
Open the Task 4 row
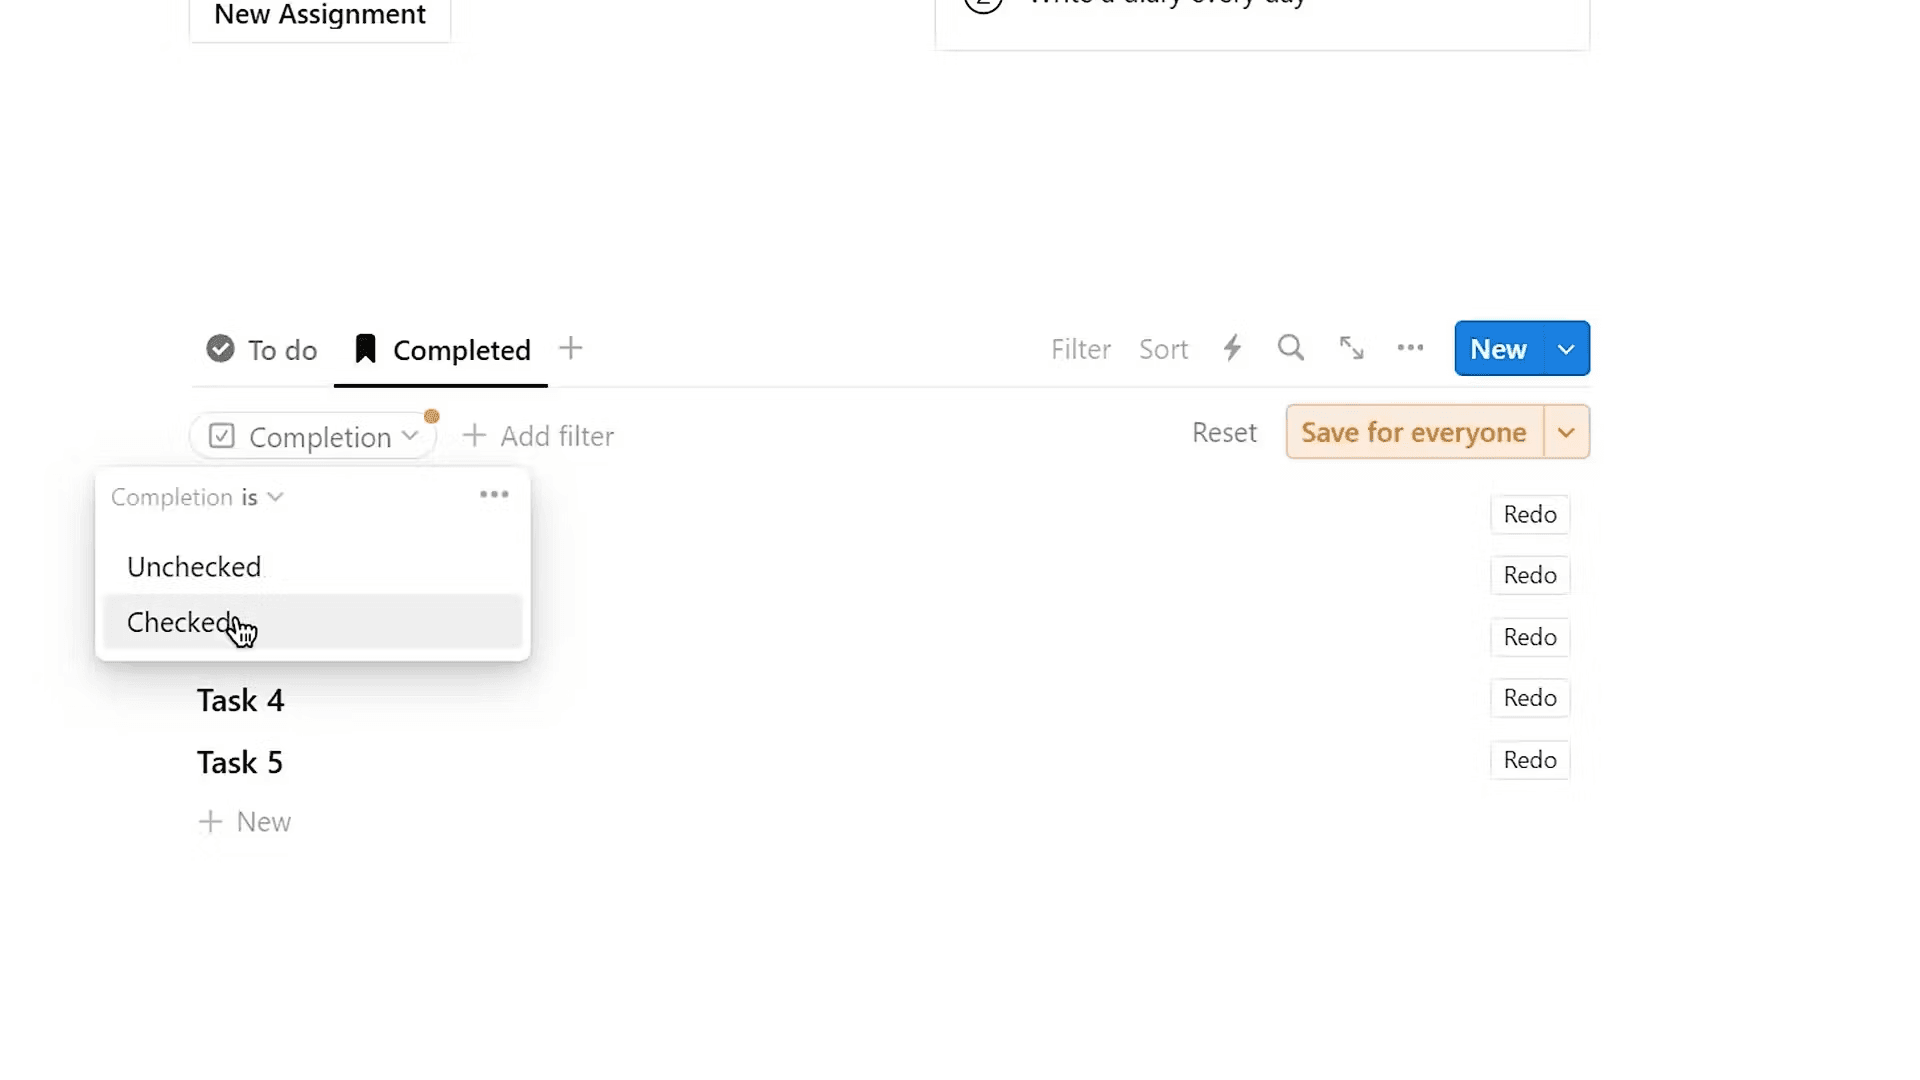coord(240,701)
